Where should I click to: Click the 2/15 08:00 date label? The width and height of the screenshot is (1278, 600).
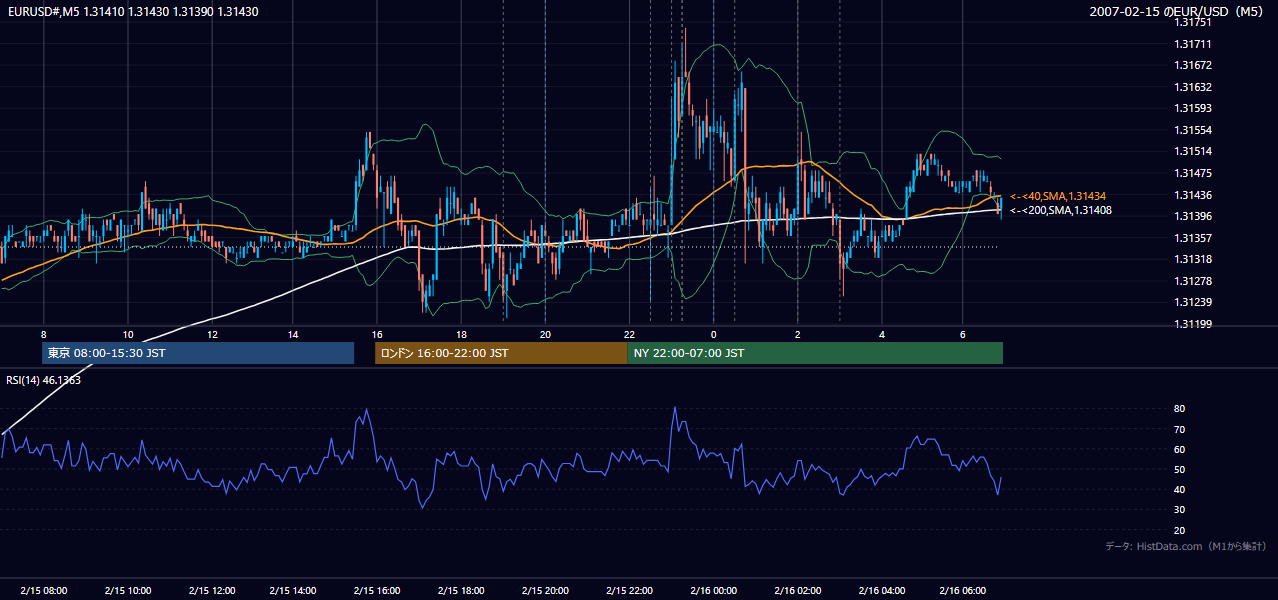[x=43, y=590]
